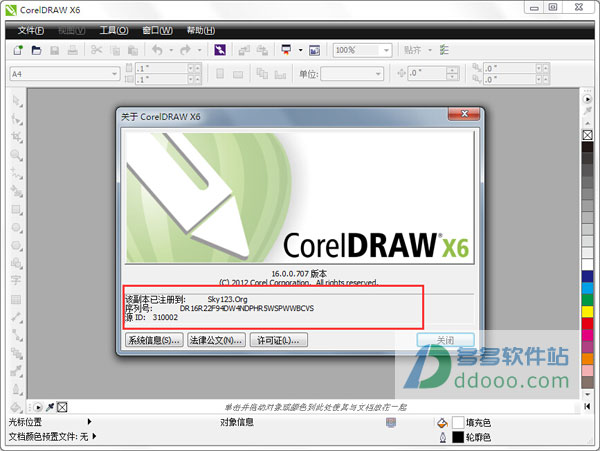Click the Redo arrow icon
The image size is (600, 451).
[185, 50]
